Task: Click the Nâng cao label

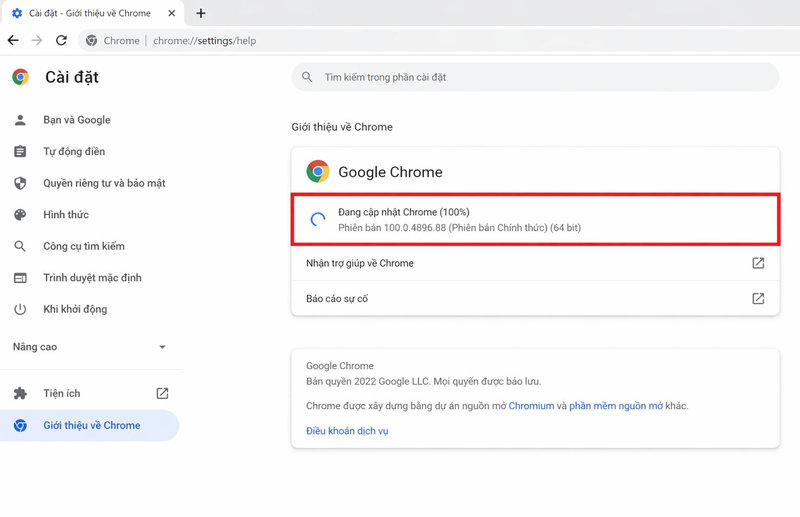Action: tap(35, 347)
